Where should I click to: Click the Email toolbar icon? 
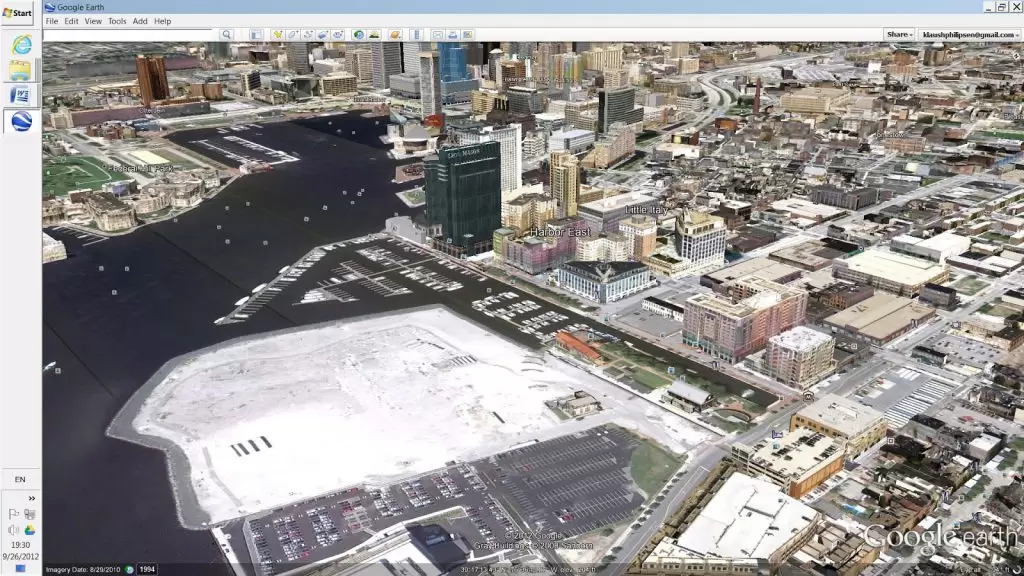(x=437, y=35)
